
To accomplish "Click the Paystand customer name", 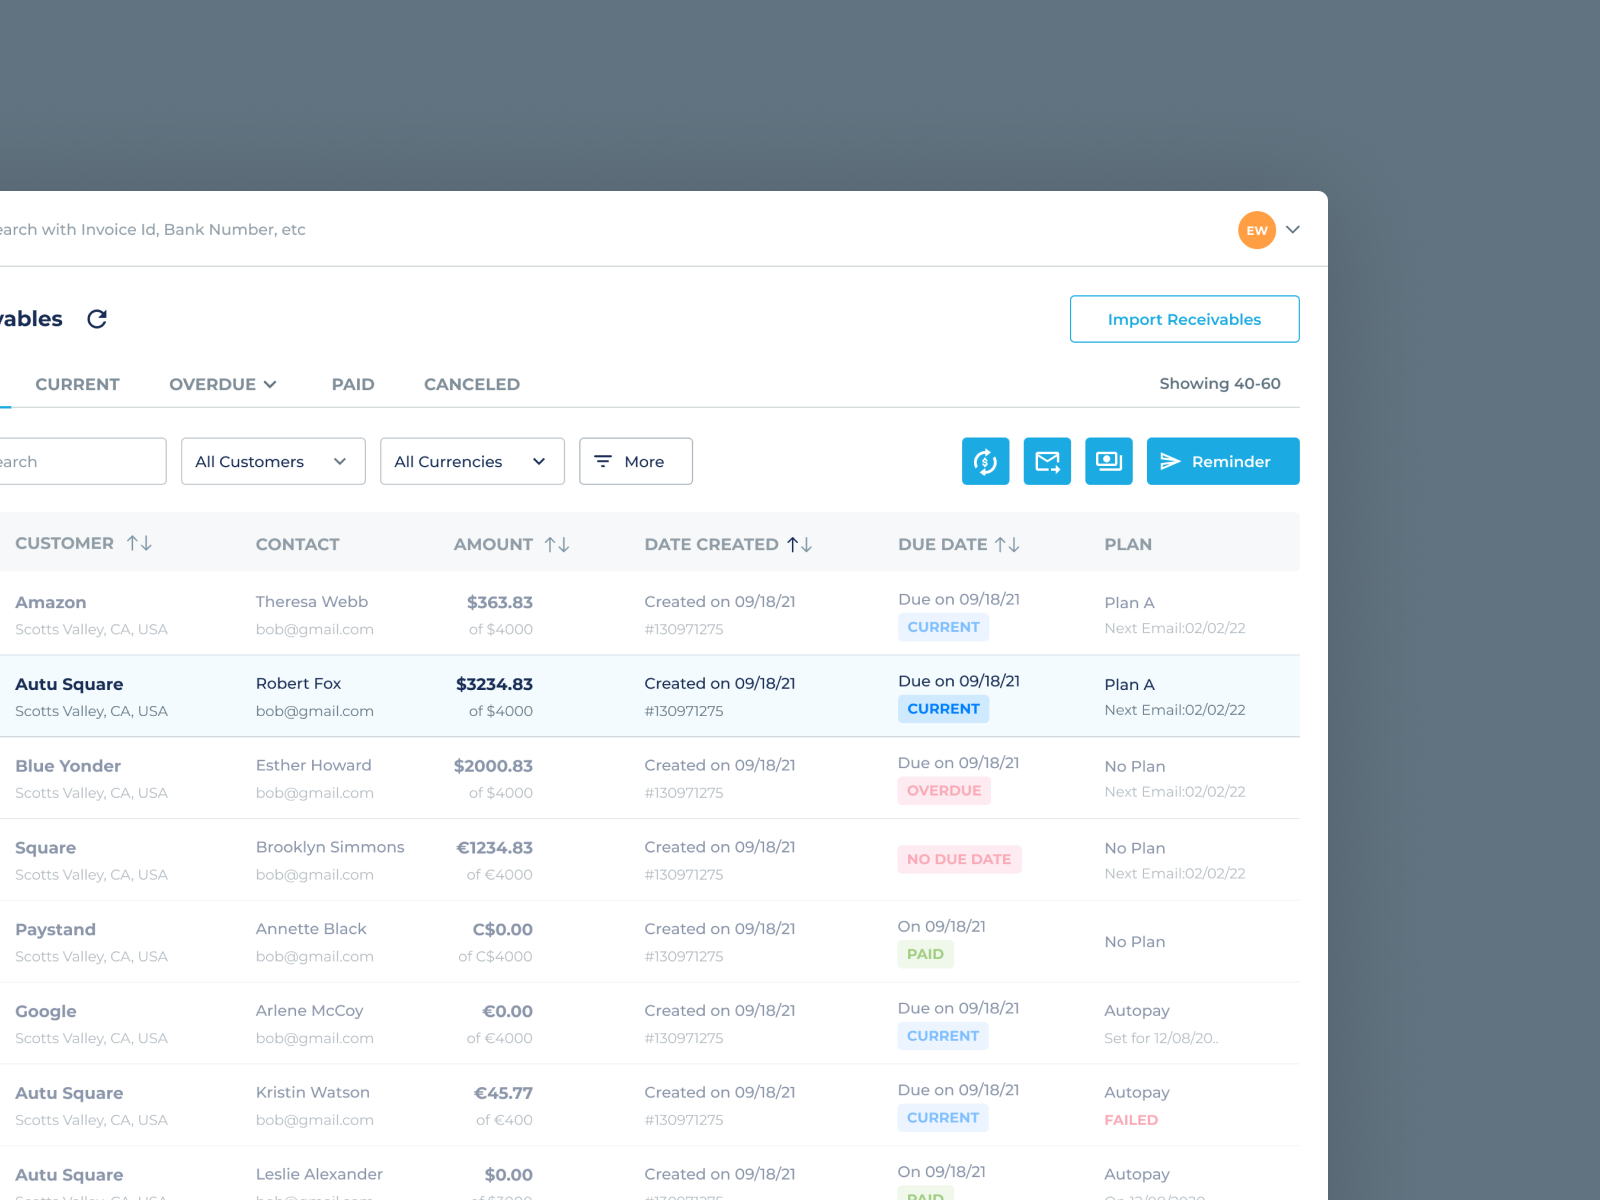I will click(x=56, y=930).
